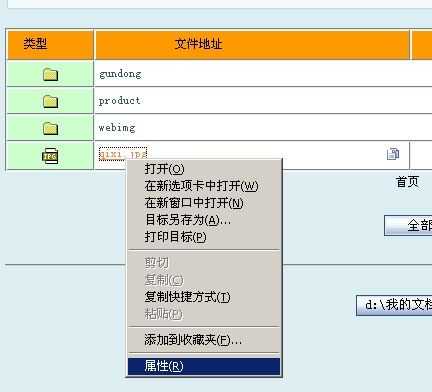Select 在新窗口中打开(N) menu entry
Image resolution: width=432 pixels, height=392 pixels.
(x=203, y=203)
